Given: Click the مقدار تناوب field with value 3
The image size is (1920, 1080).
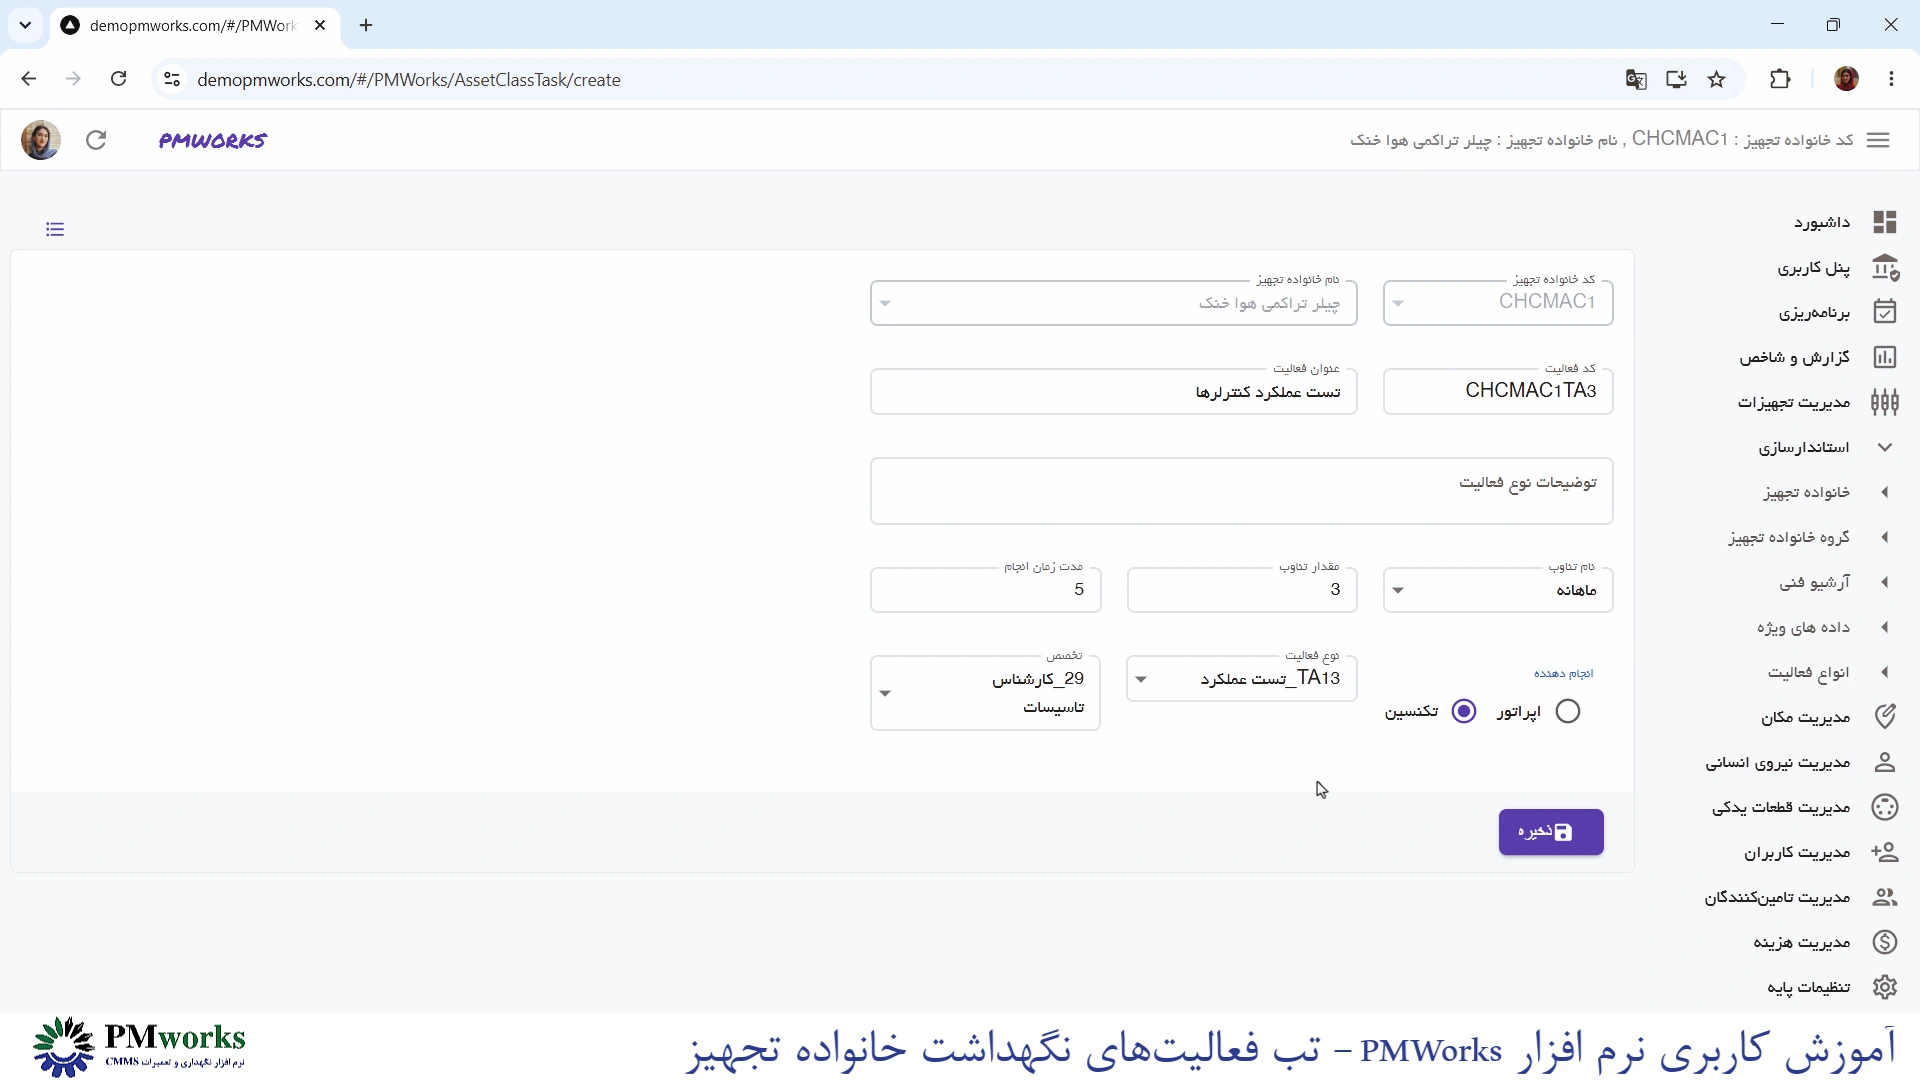Looking at the screenshot, I should click(1241, 590).
